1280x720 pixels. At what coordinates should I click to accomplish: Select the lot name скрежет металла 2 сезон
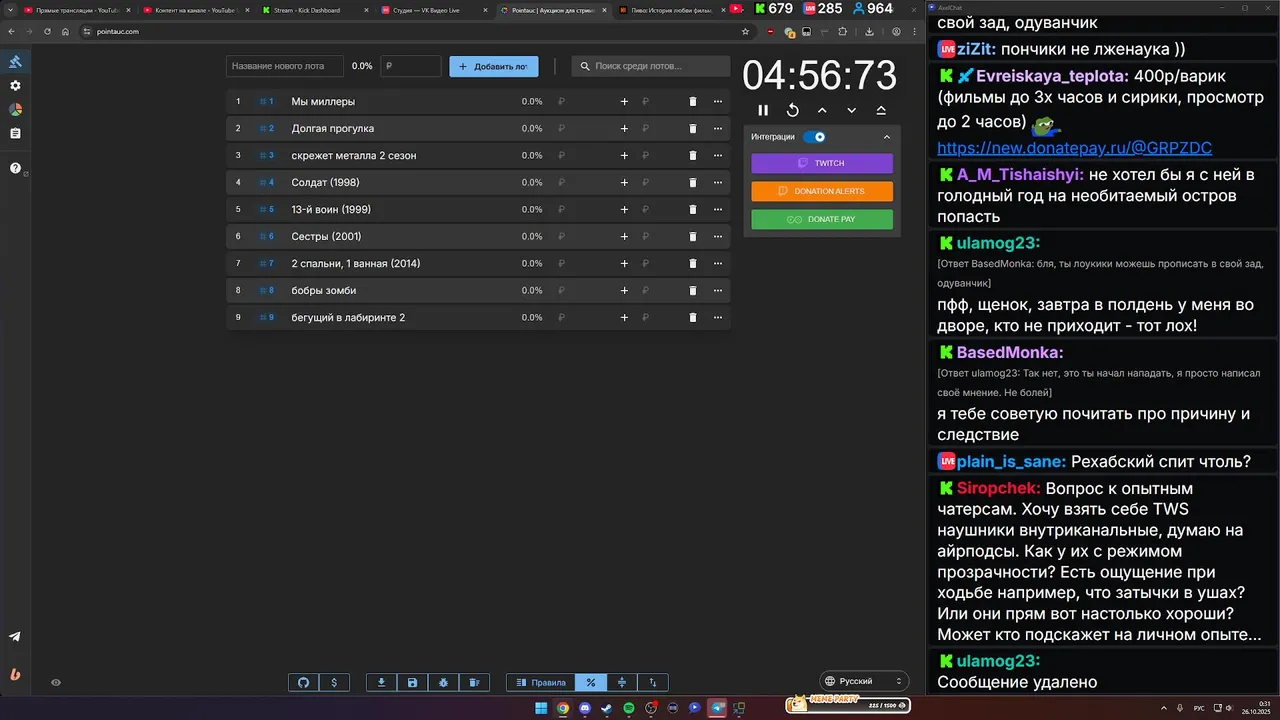click(354, 156)
